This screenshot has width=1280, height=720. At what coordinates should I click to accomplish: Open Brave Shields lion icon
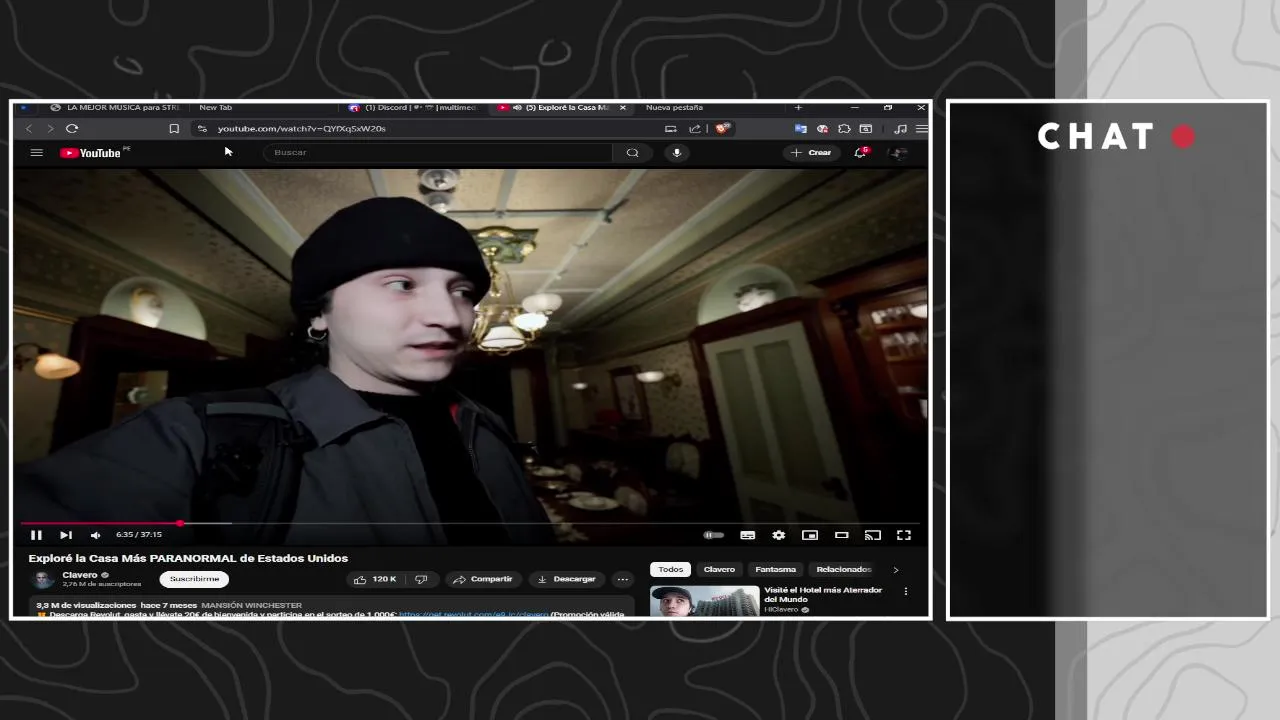click(722, 128)
